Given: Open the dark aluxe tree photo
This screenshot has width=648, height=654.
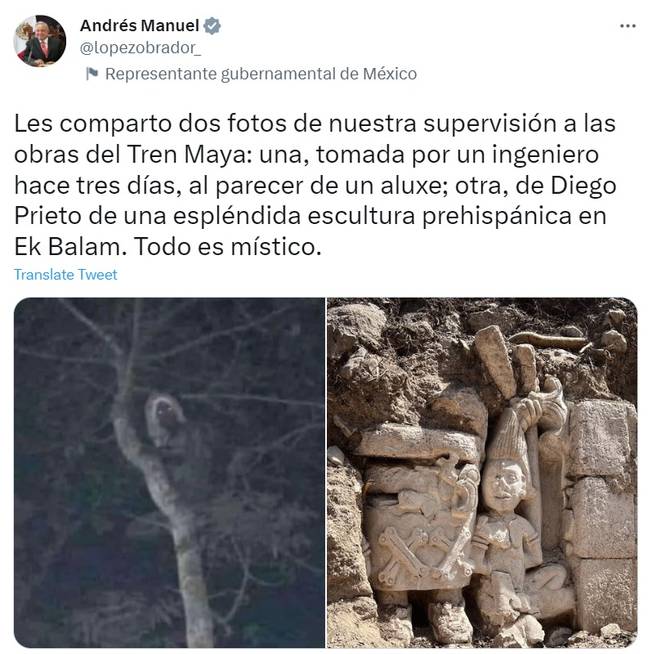Looking at the screenshot, I should point(169,472).
